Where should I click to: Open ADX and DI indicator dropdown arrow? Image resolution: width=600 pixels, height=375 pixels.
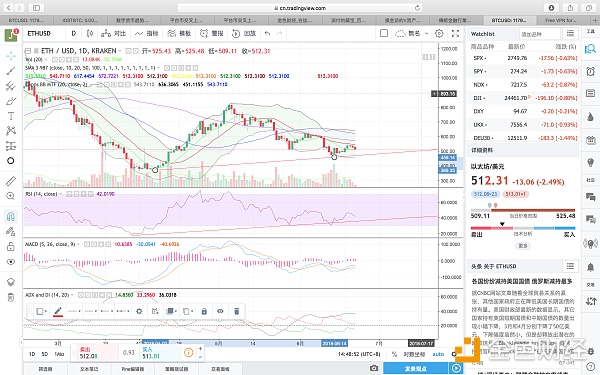pos(72,295)
